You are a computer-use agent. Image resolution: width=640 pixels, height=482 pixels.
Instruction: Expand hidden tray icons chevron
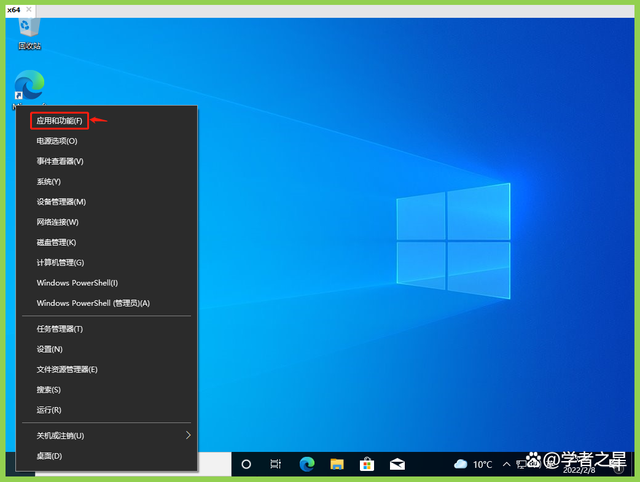click(507, 464)
